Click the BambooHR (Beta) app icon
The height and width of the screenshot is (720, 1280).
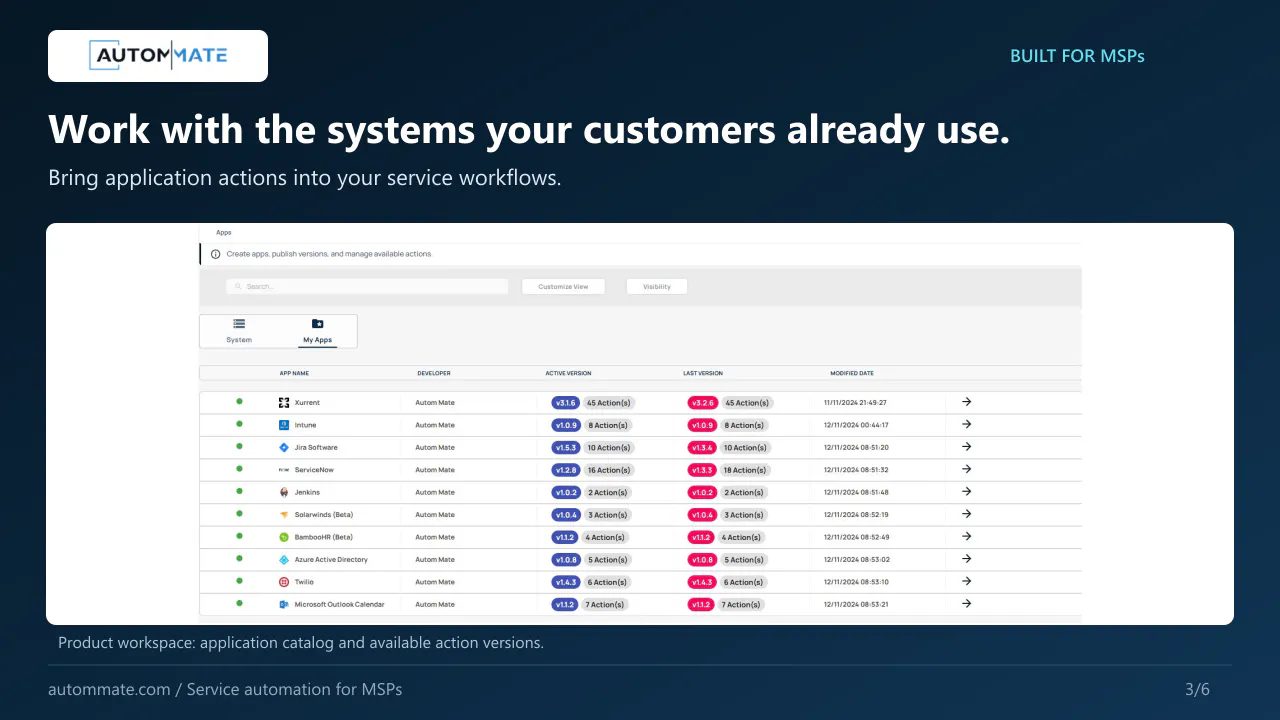click(284, 537)
